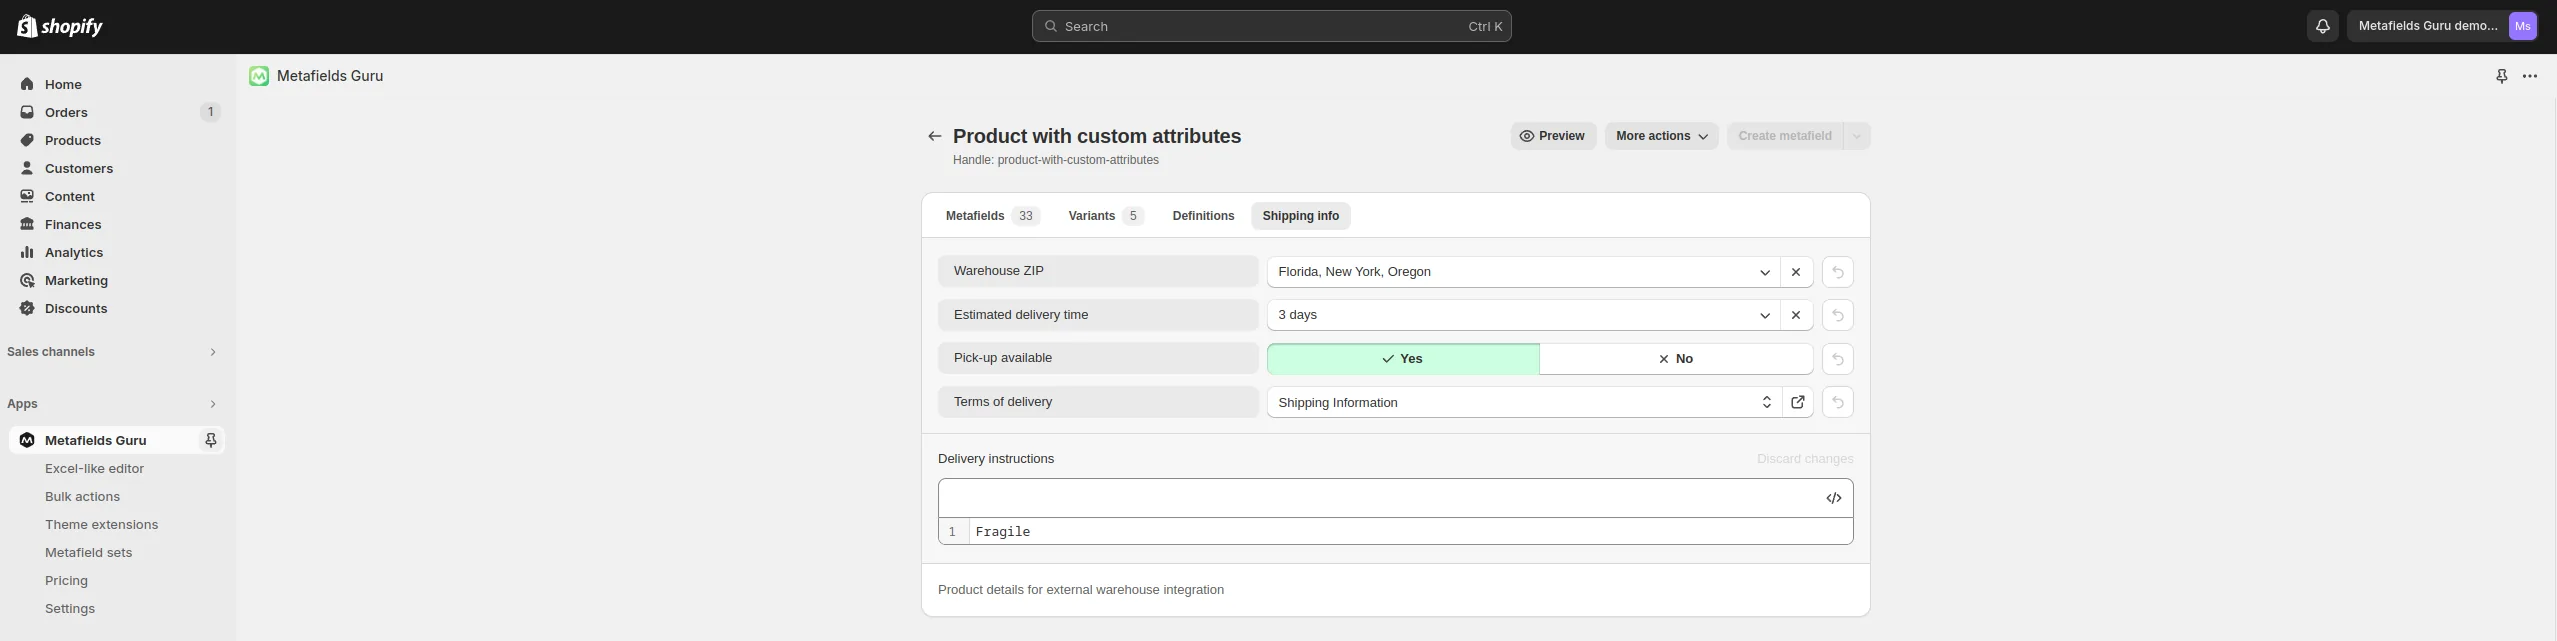2557x641 pixels.
Task: Toggle the code view icon in Delivery instructions
Action: pos(1833,498)
